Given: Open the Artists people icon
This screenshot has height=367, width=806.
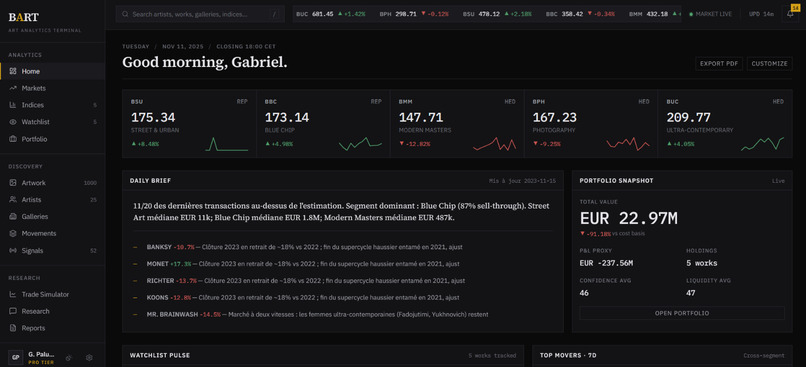Looking at the screenshot, I should click(x=13, y=199).
